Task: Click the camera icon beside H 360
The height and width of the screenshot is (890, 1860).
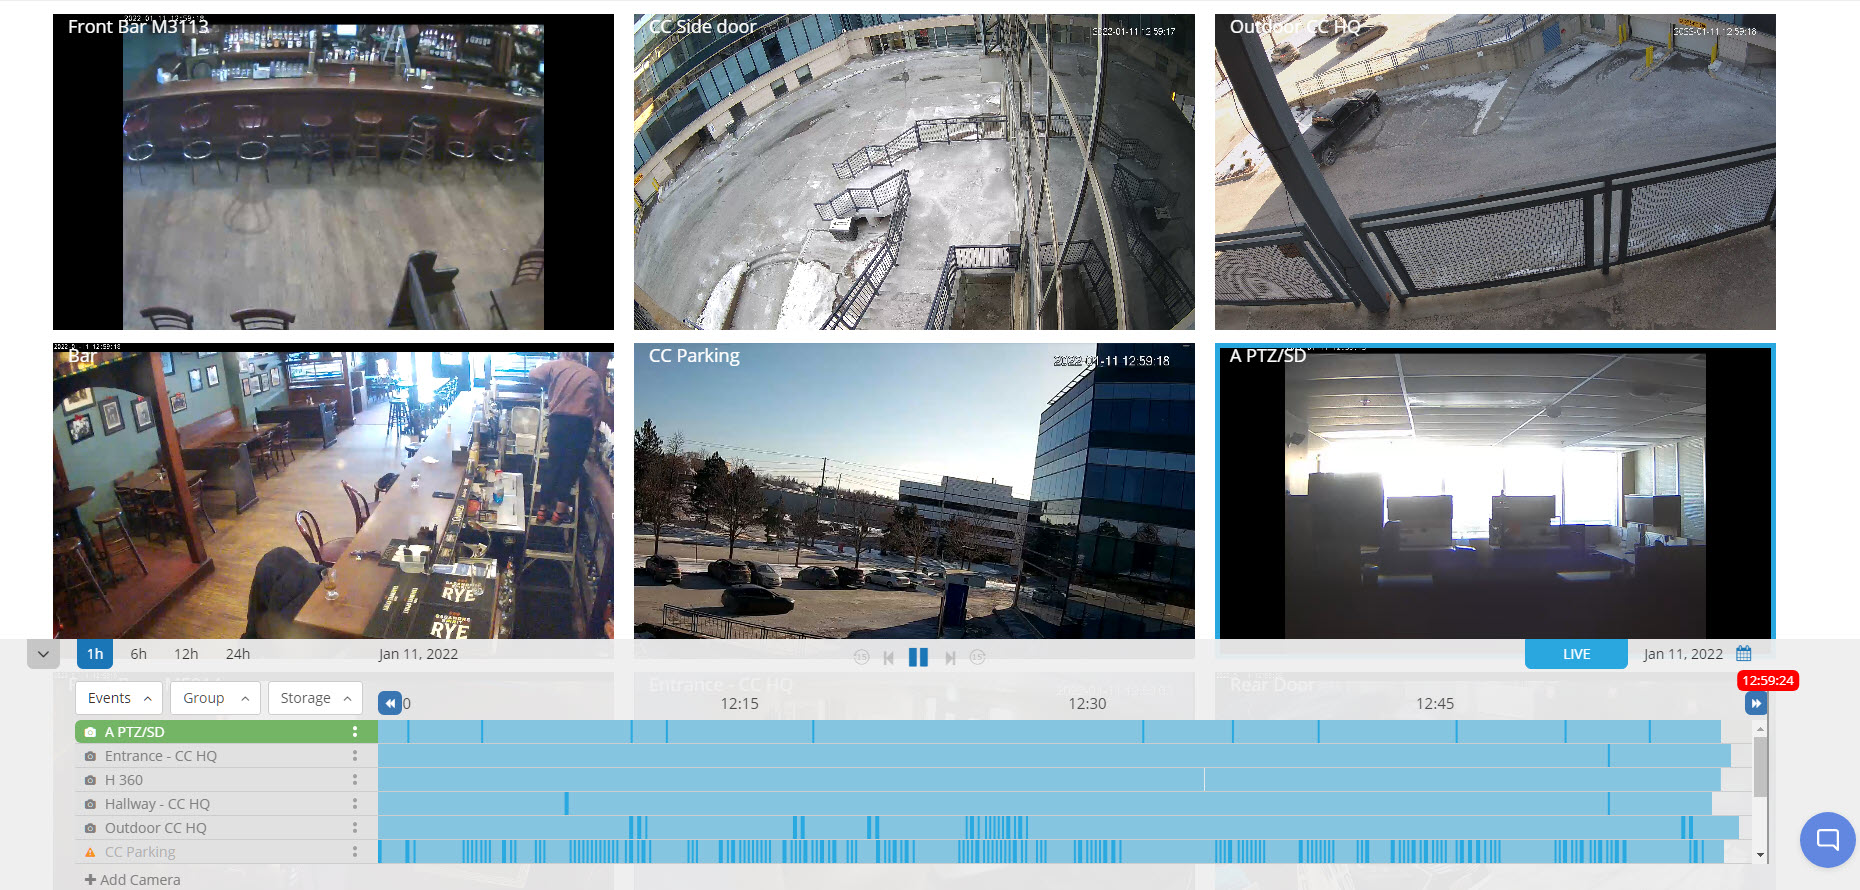Action: 90,780
